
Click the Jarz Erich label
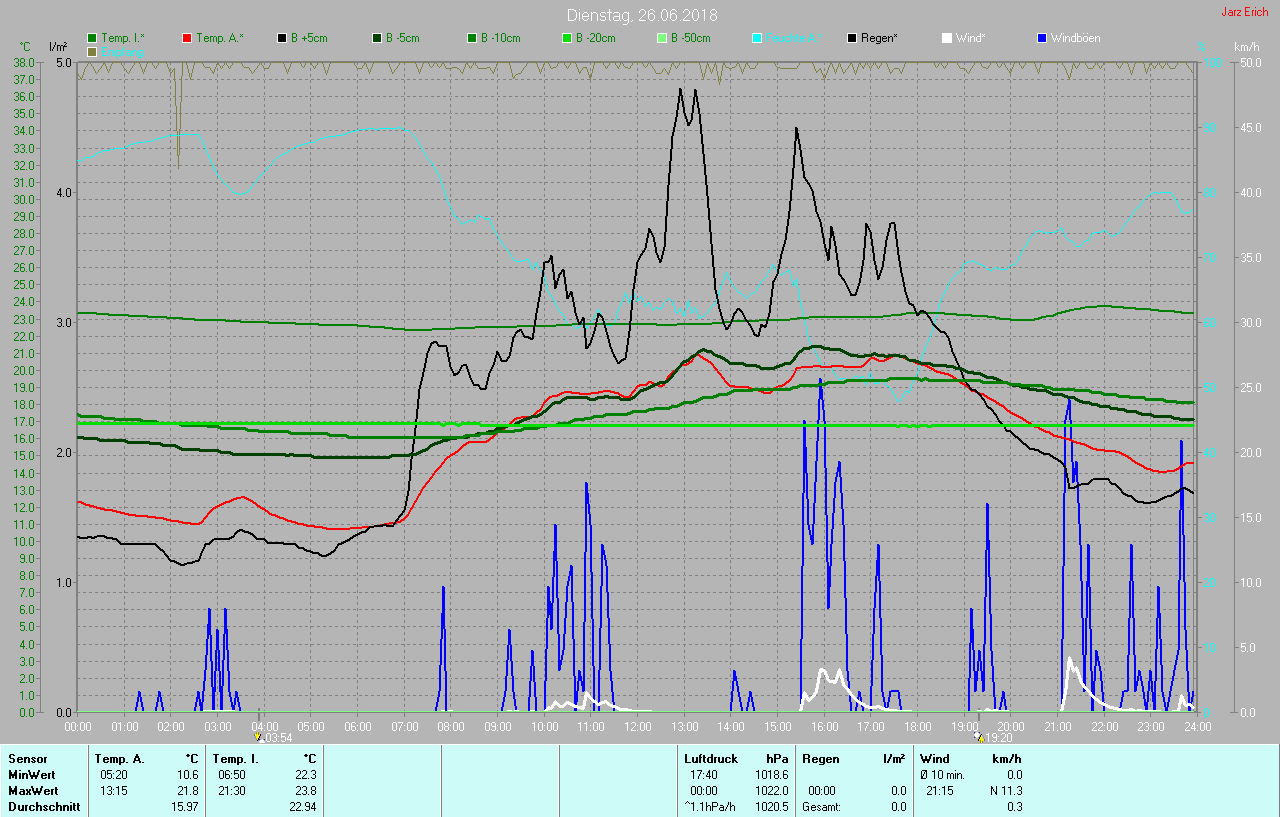tap(1245, 12)
